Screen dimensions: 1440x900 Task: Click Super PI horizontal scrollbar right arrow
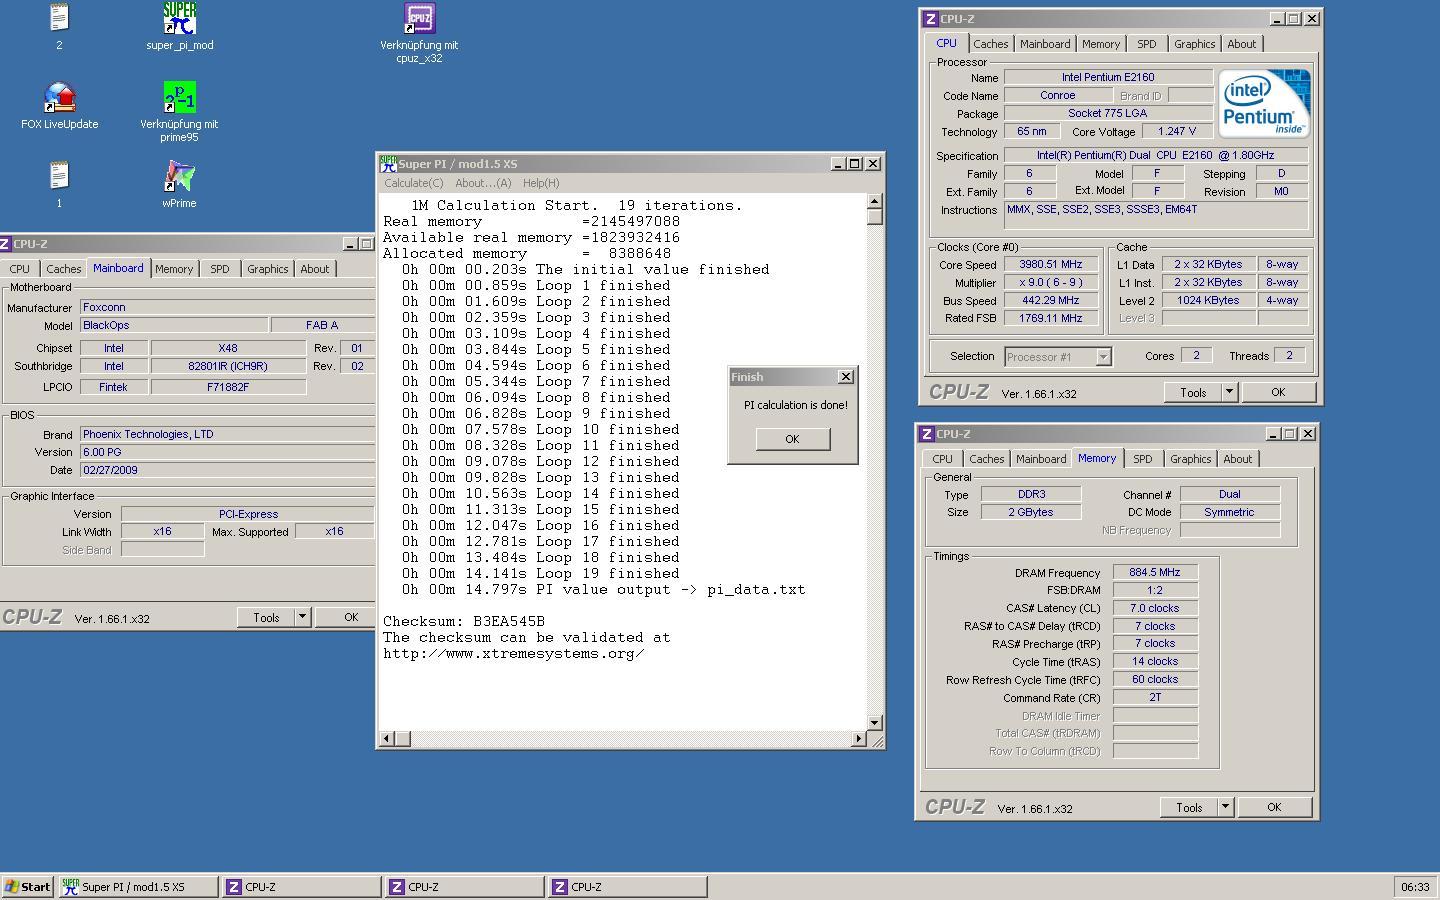pyautogui.click(x=858, y=738)
